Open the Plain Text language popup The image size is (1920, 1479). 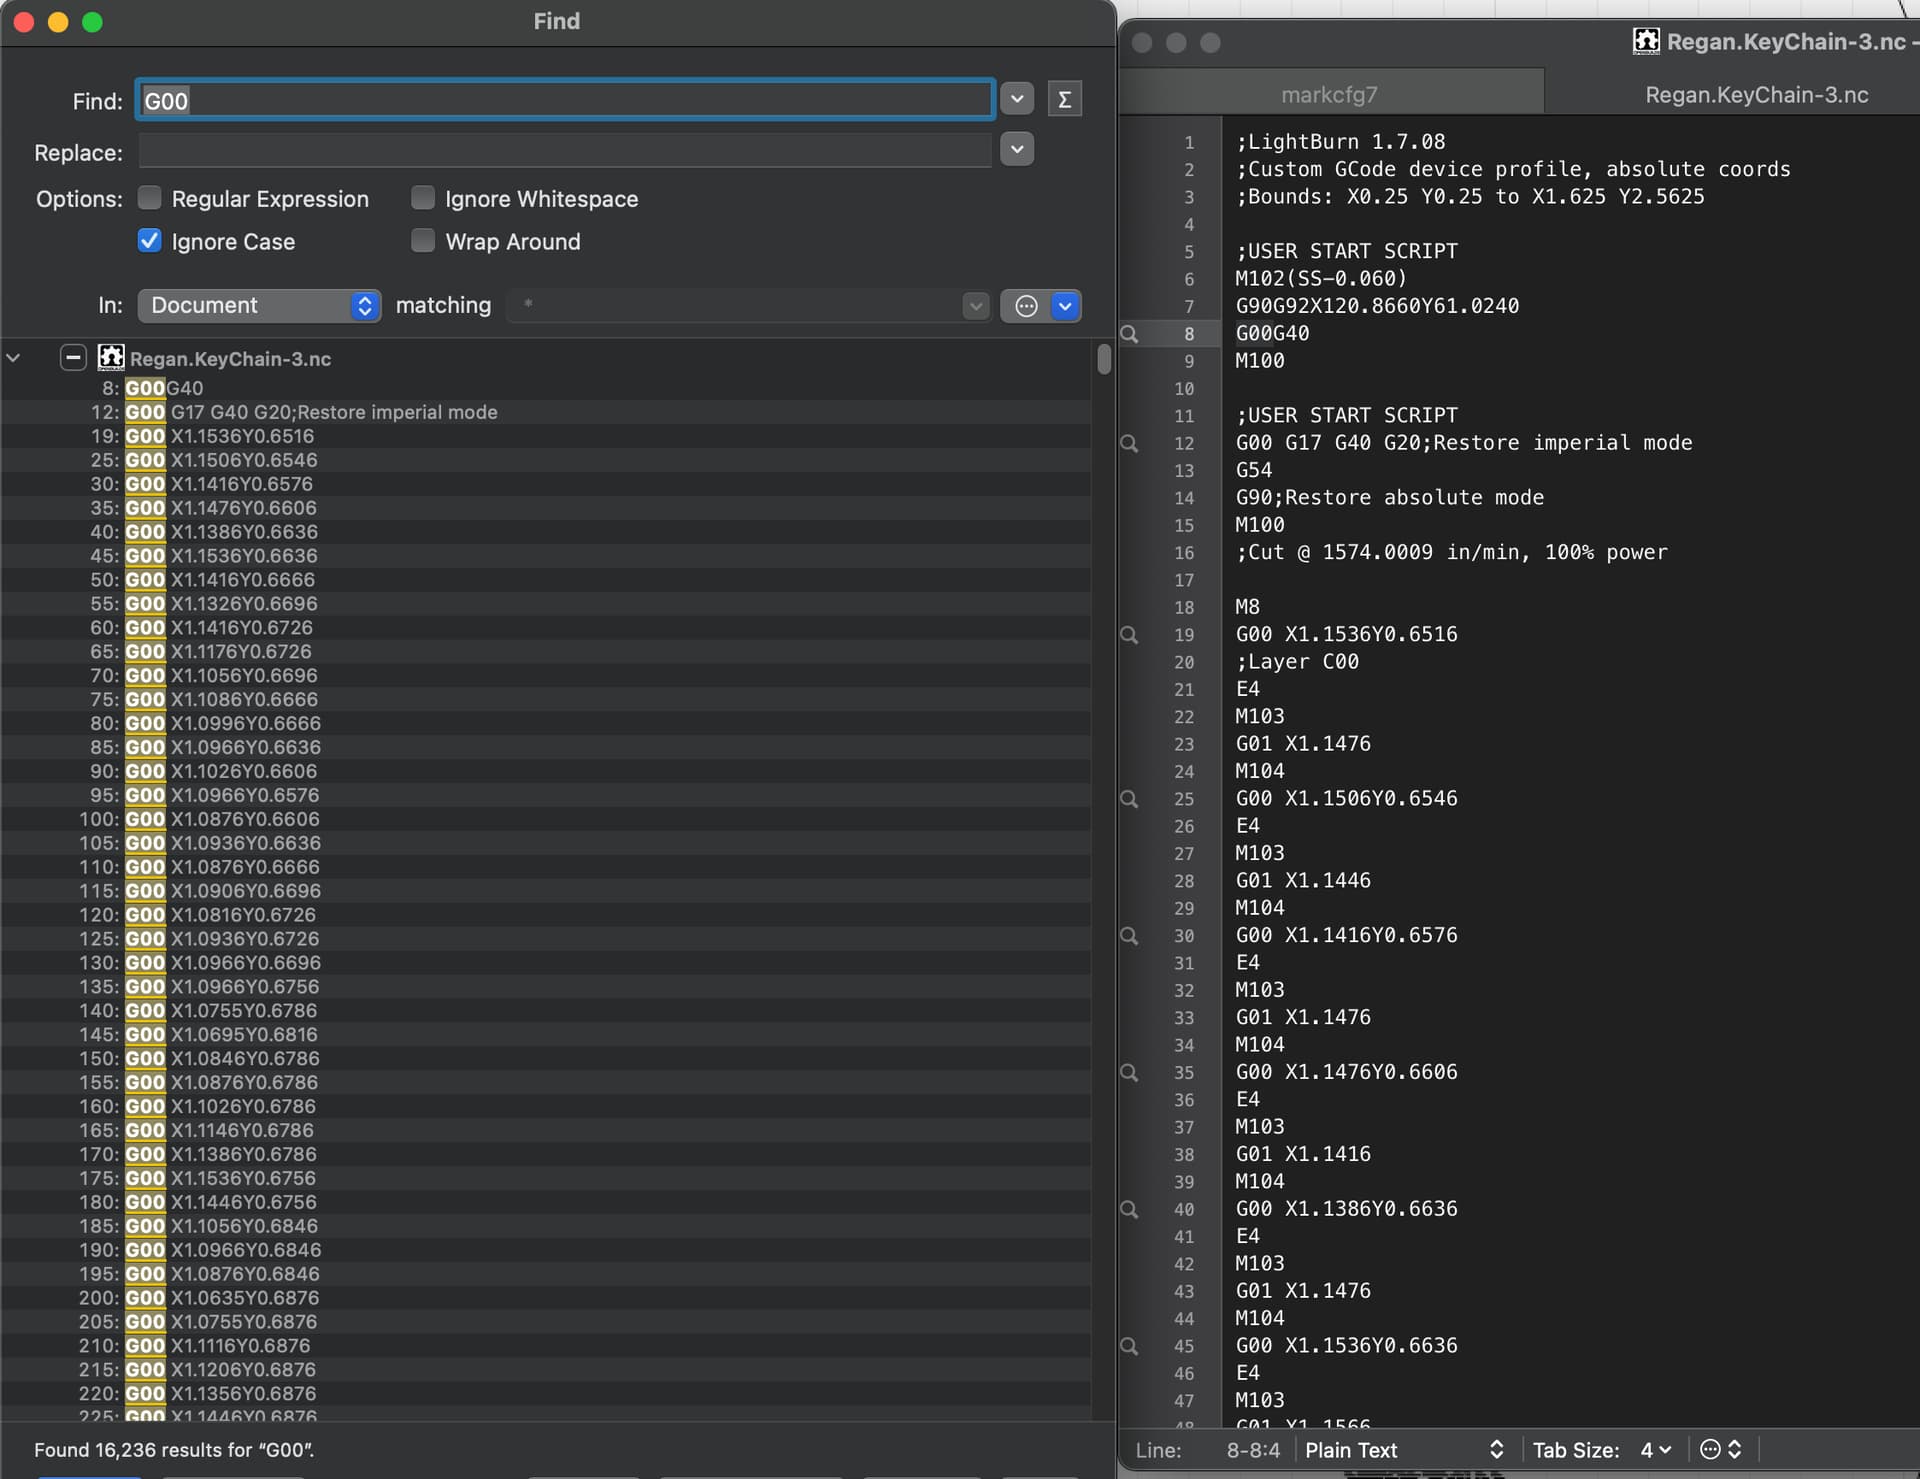pyautogui.click(x=1404, y=1450)
